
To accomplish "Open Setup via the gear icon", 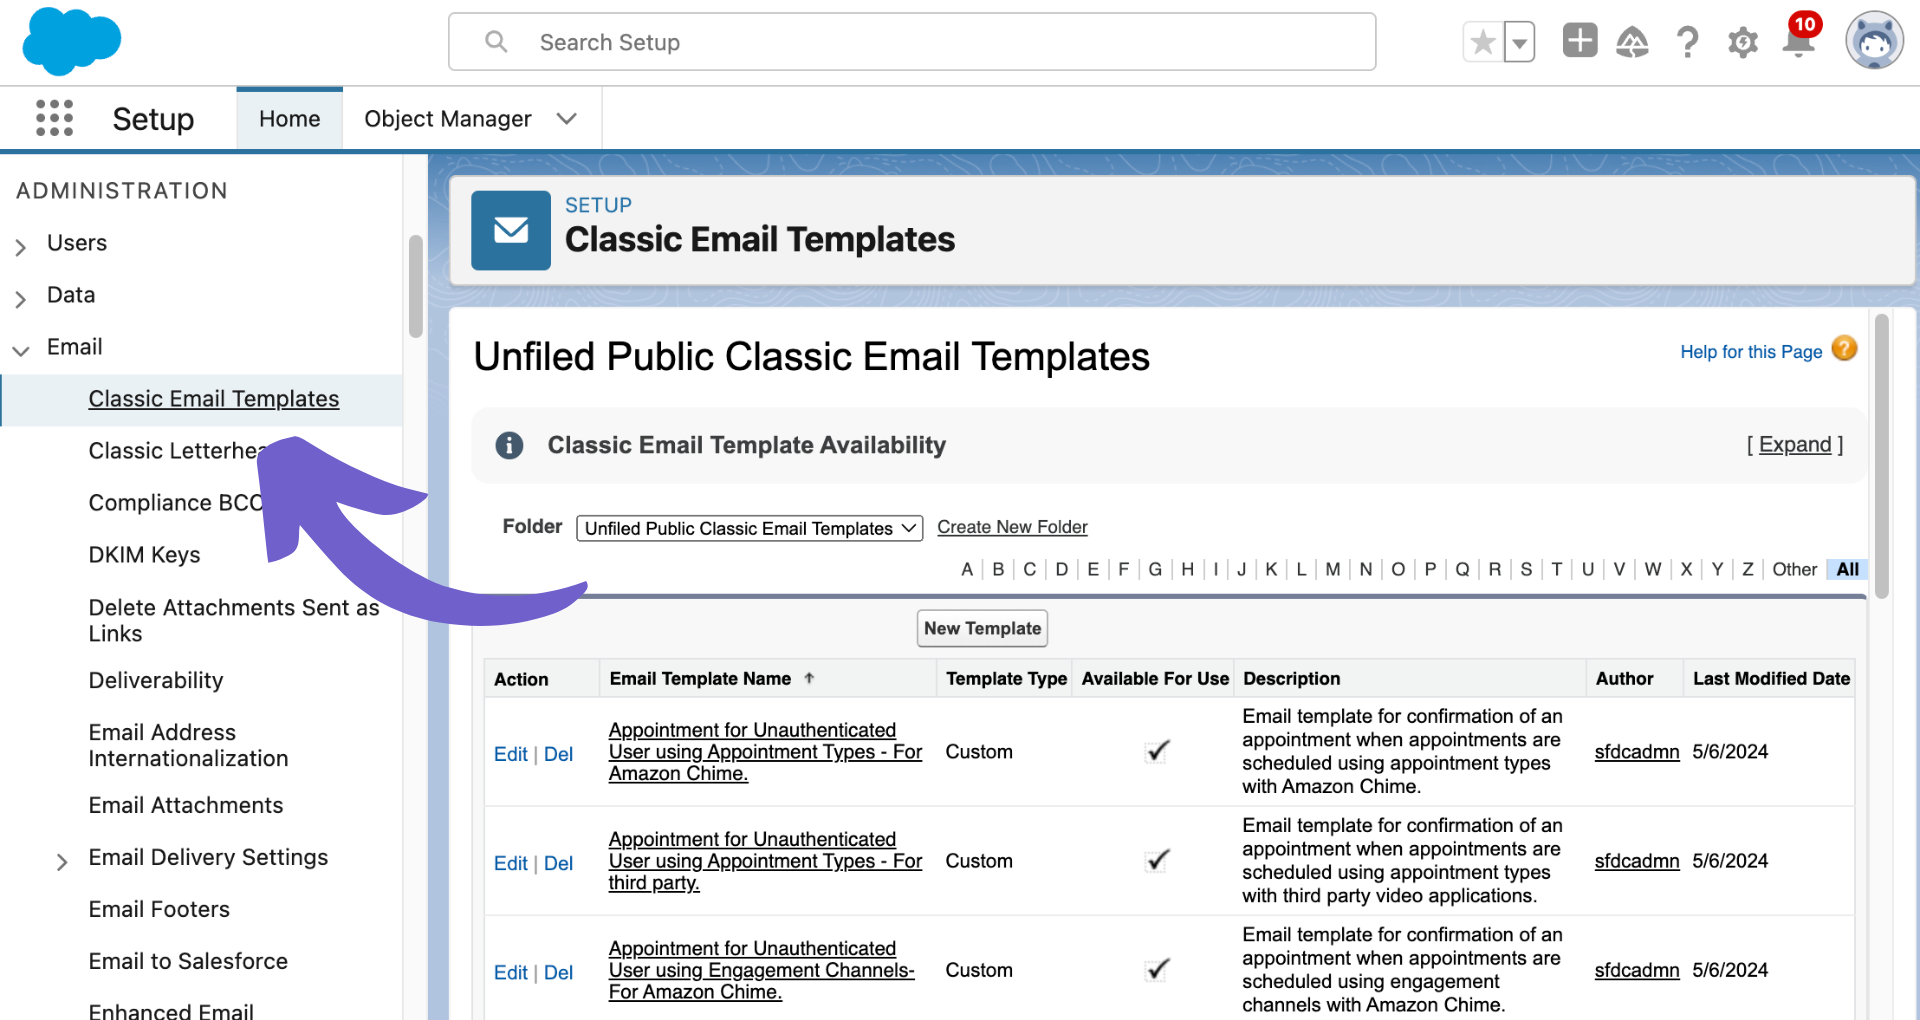I will [x=1742, y=41].
